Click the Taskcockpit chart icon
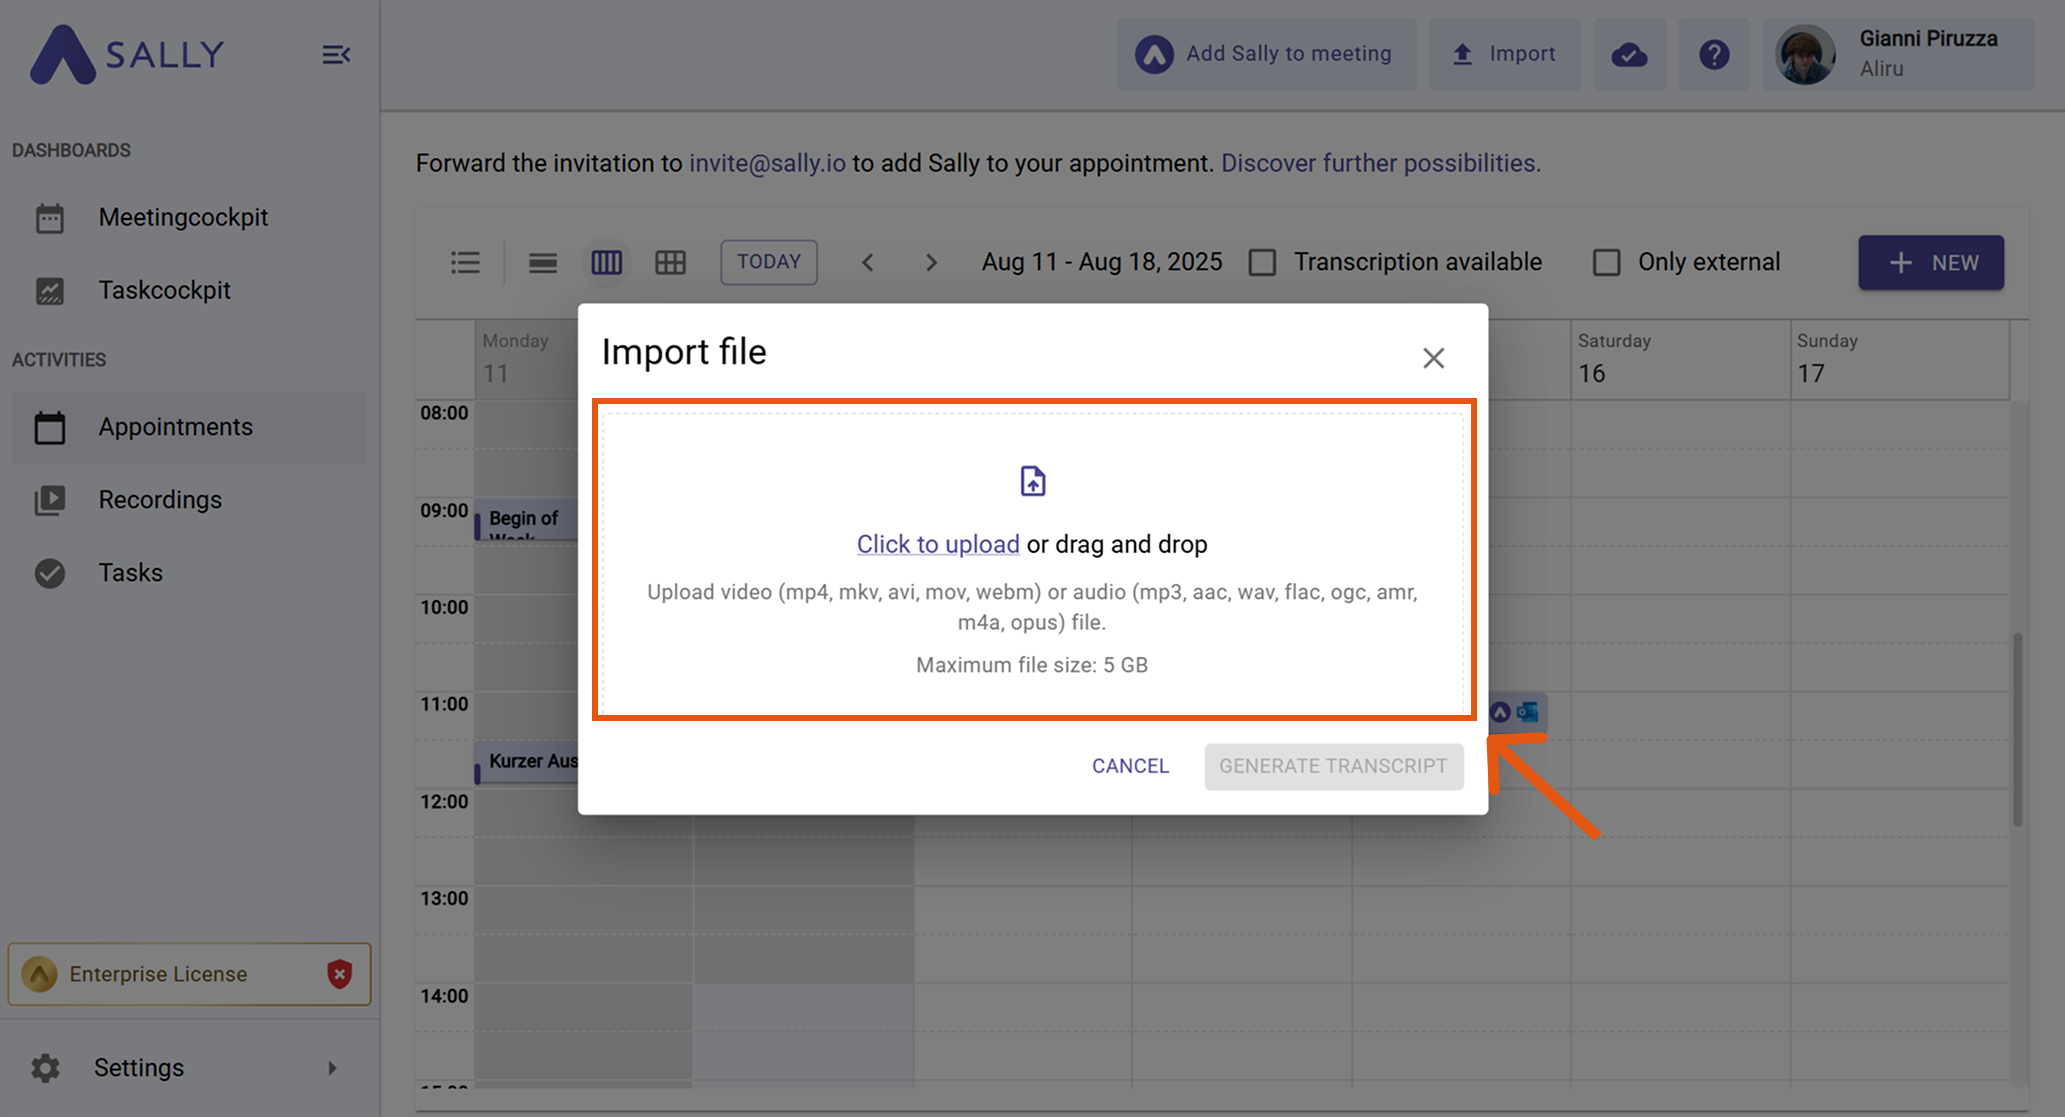The image size is (2065, 1117). 50,291
